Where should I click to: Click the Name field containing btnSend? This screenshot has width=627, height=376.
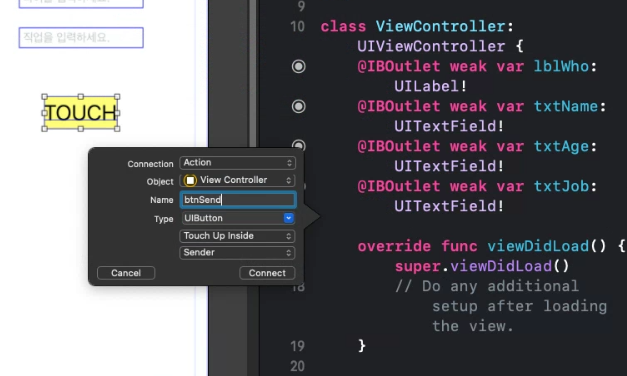click(x=238, y=200)
